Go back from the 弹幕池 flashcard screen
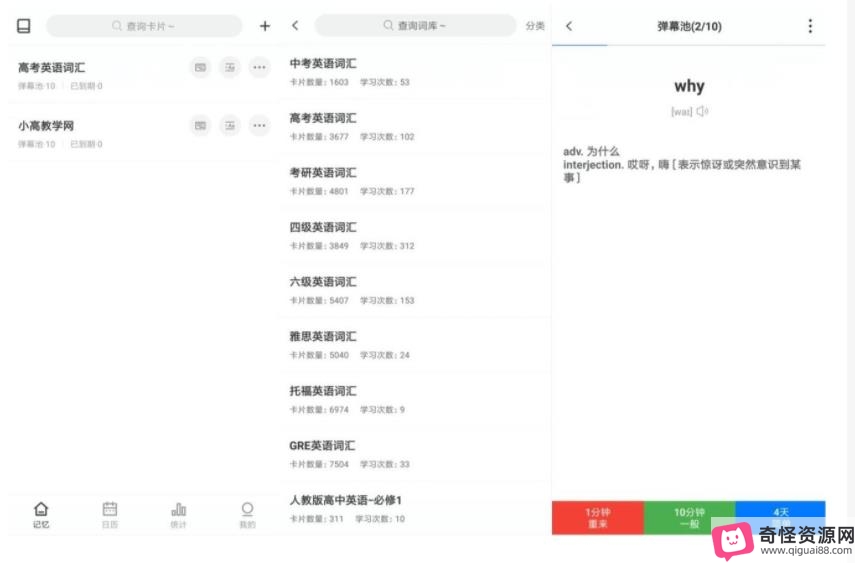This screenshot has height=563, width=855. click(x=569, y=26)
